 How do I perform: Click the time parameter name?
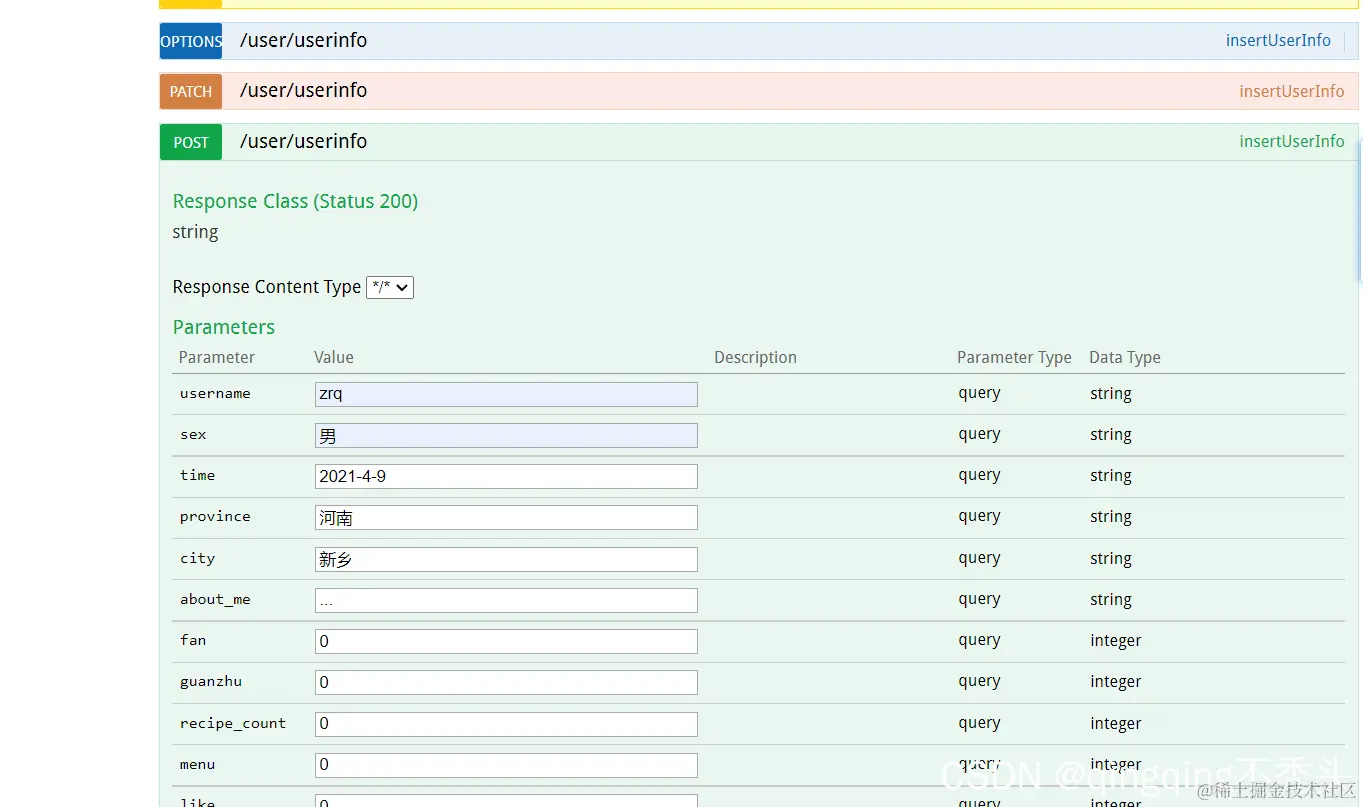[197, 476]
